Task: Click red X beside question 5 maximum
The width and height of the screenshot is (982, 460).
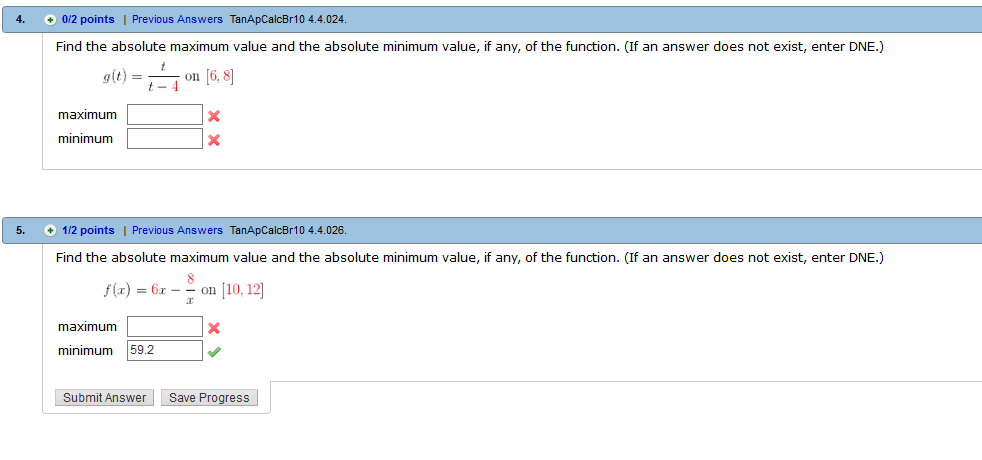Action: click(214, 328)
